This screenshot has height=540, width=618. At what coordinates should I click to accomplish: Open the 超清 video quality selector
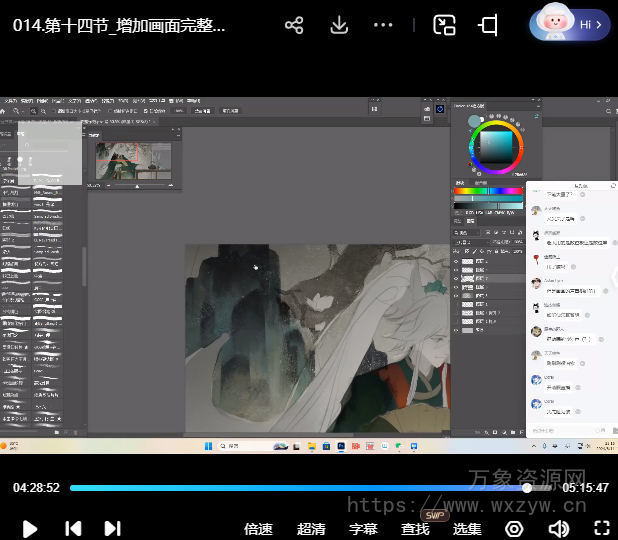click(311, 529)
